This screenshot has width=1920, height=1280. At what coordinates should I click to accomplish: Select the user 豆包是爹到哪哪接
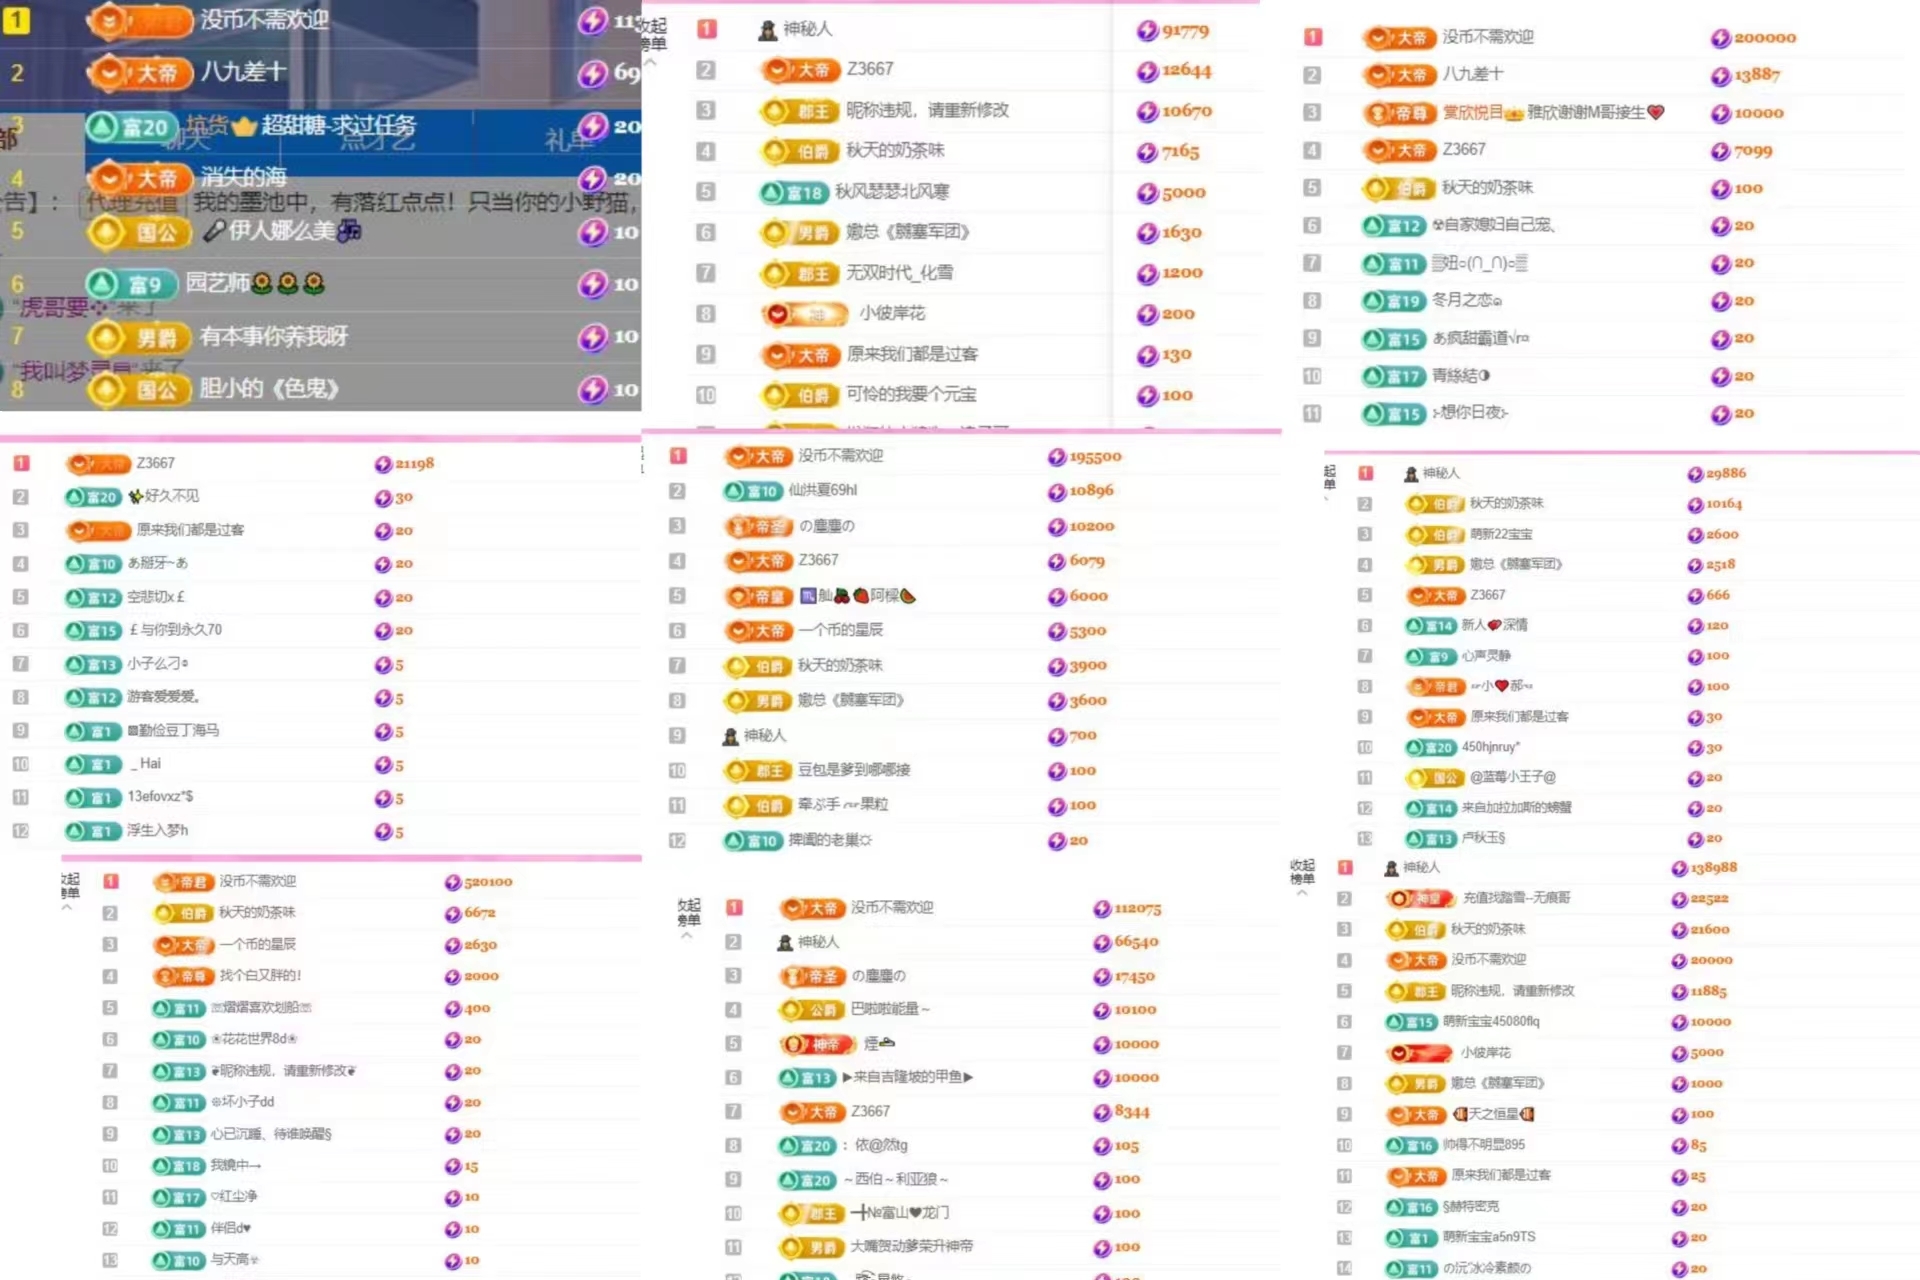pyautogui.click(x=854, y=770)
